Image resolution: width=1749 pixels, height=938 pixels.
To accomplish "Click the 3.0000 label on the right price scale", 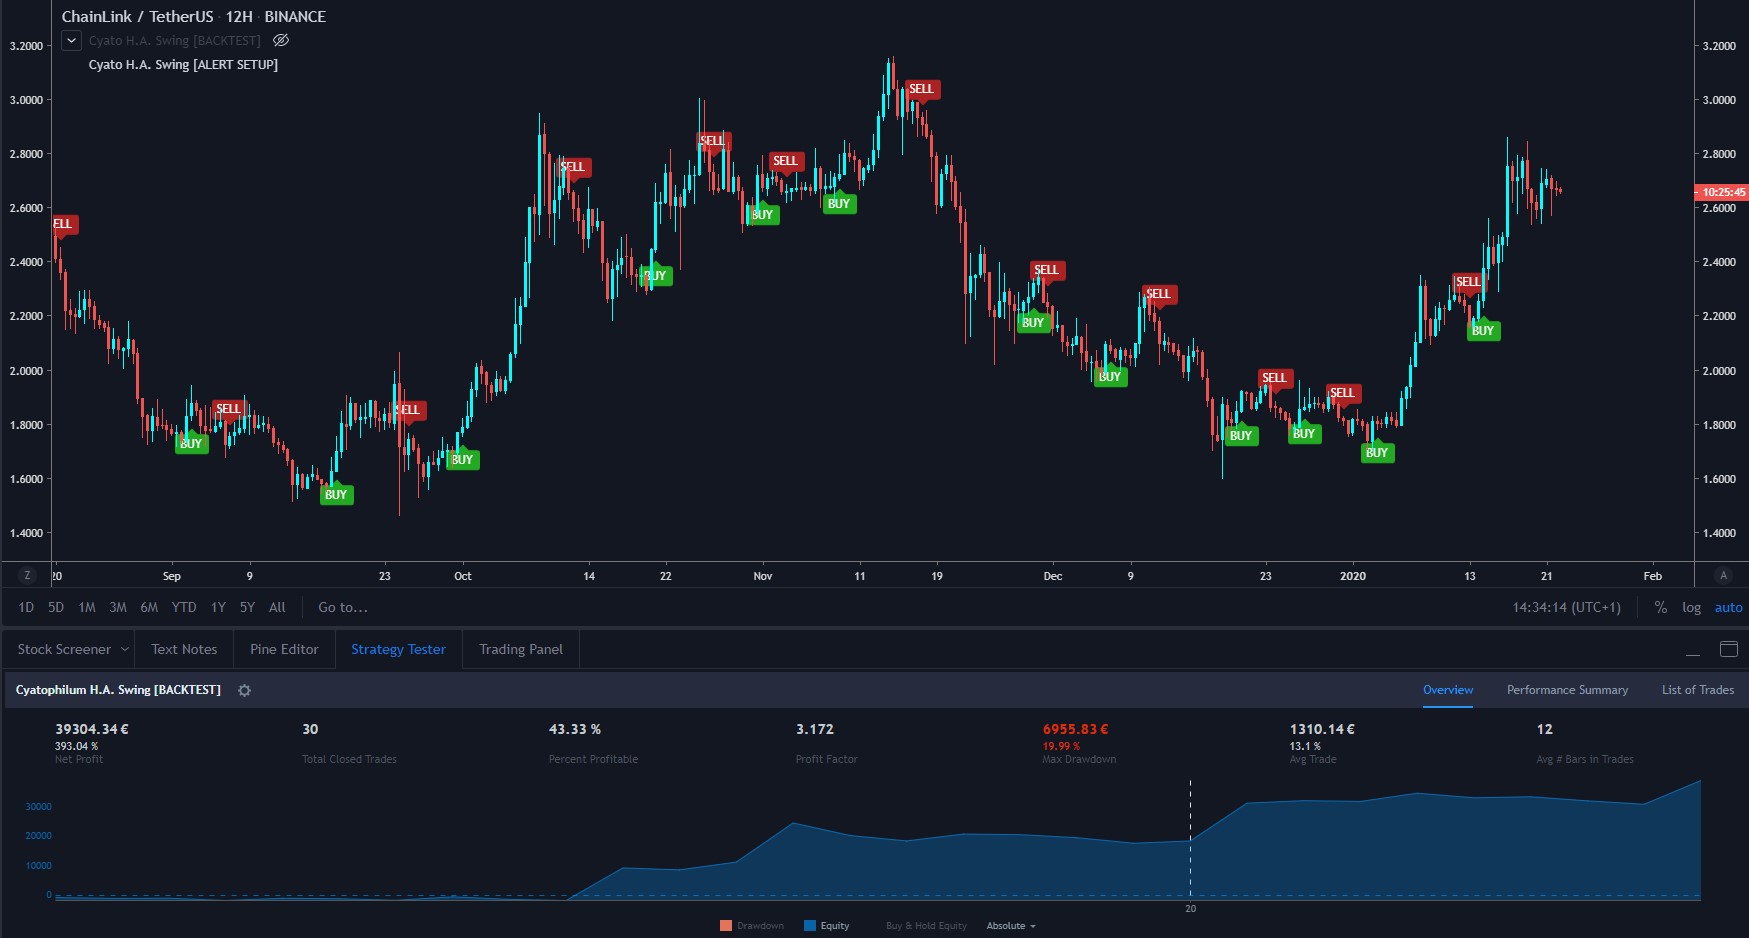I will pos(1719,100).
